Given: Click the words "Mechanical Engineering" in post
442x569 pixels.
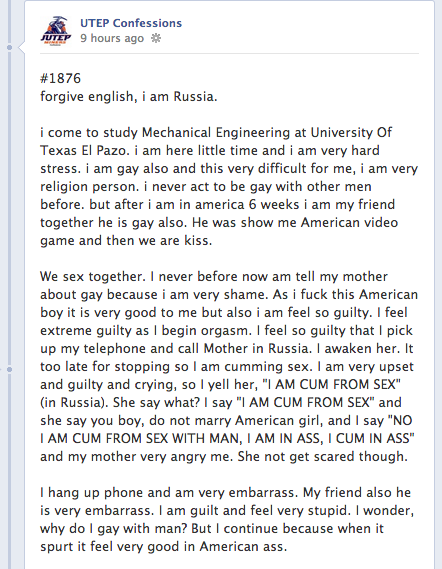Looking at the screenshot, I should pyautogui.click(x=216, y=132).
